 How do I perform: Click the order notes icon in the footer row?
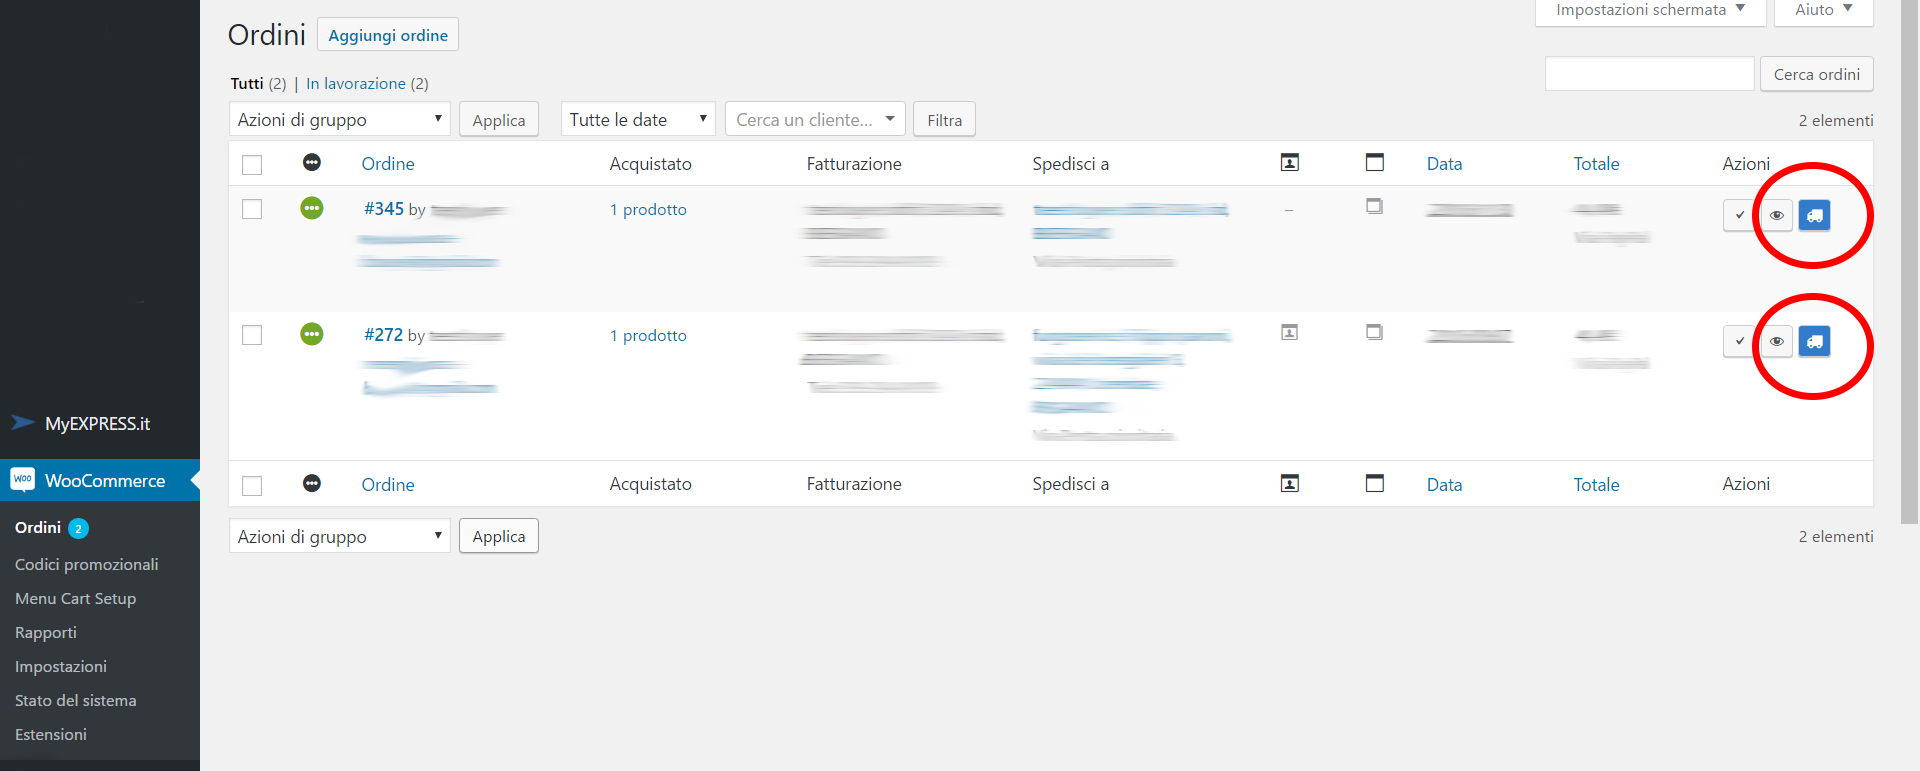coord(1375,483)
